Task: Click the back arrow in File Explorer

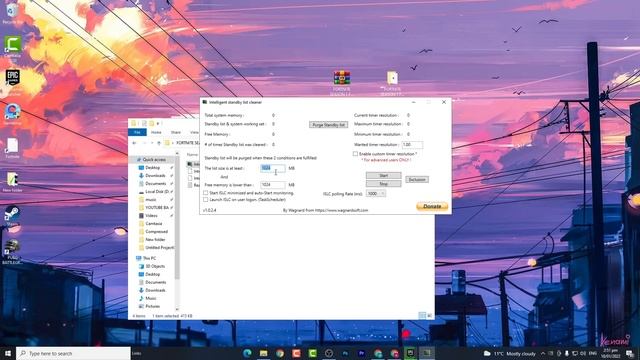Action: [134, 143]
